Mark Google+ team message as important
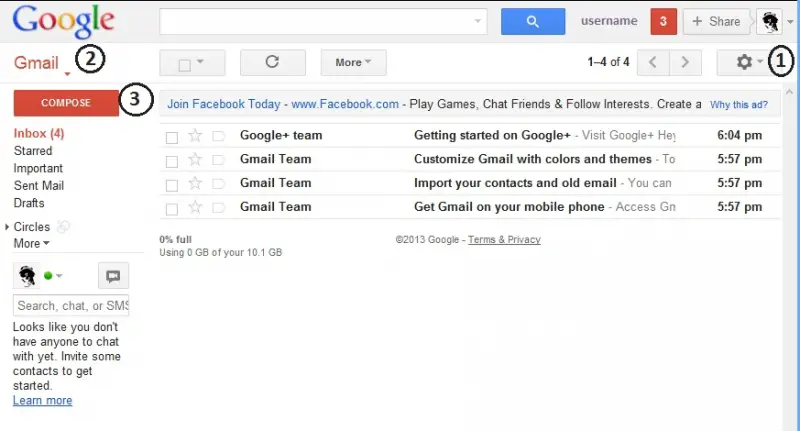The image size is (800, 431). click(218, 136)
